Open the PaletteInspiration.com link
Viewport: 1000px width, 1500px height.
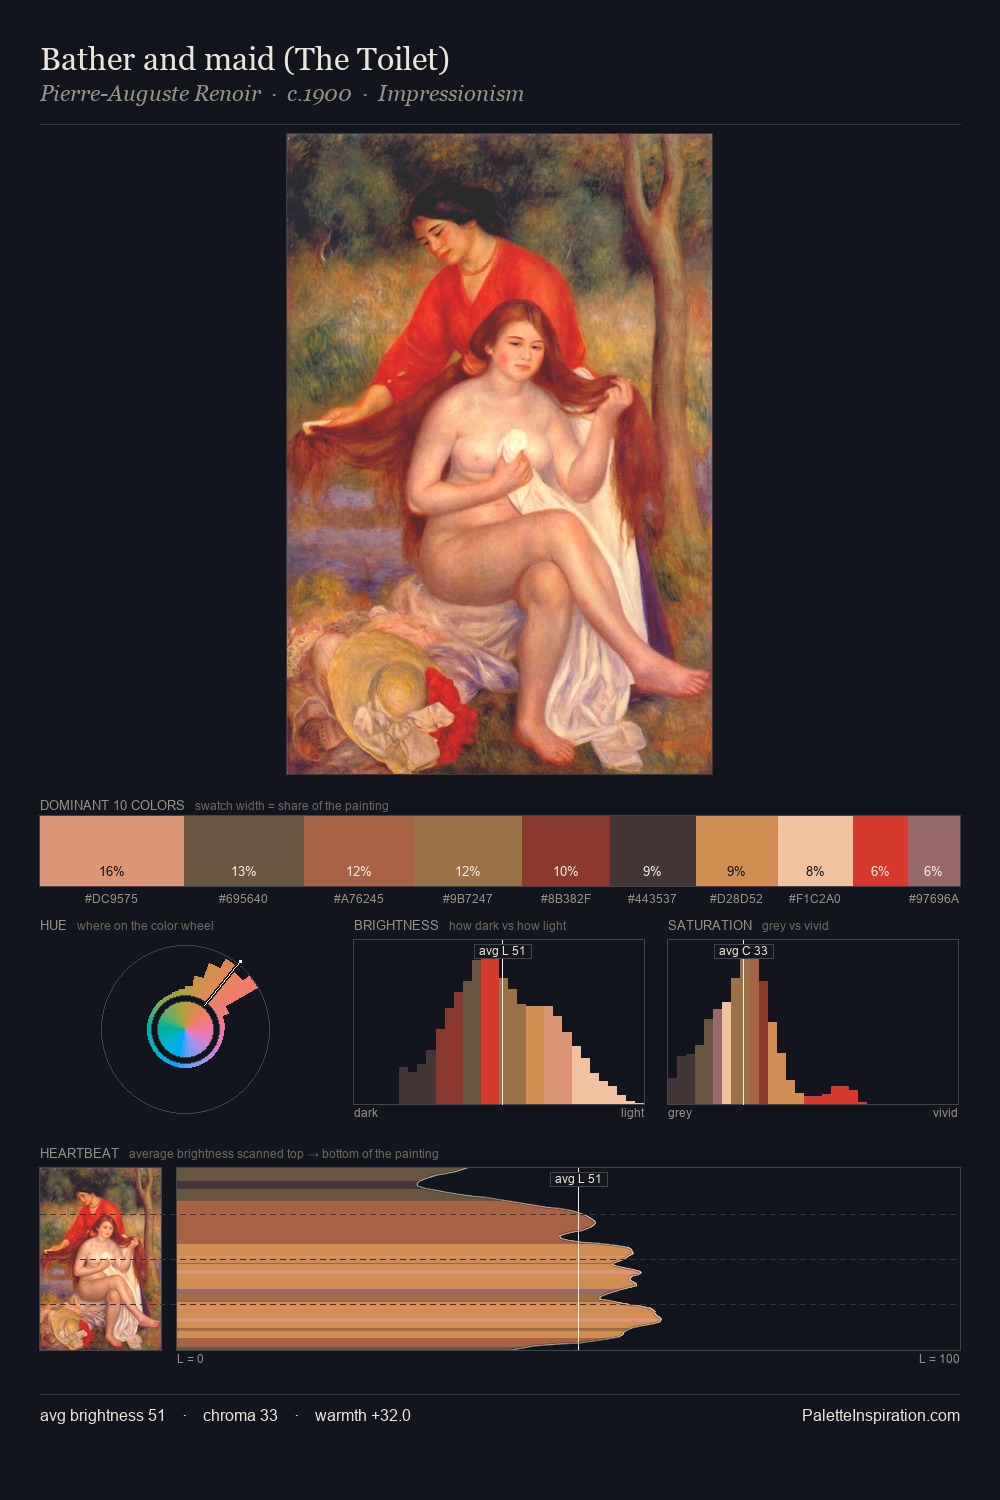[x=881, y=1415]
